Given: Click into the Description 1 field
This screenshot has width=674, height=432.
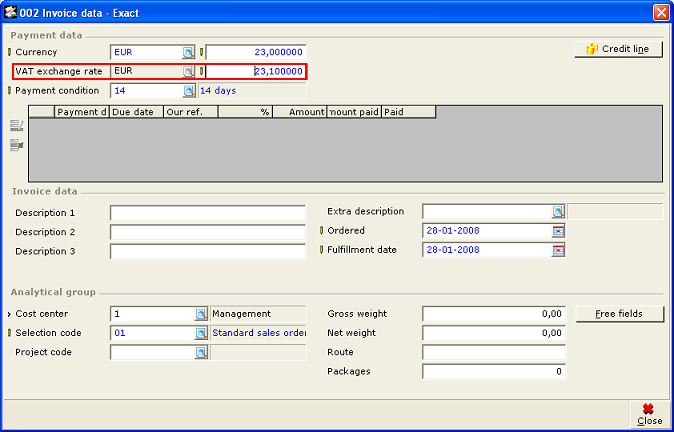Looking at the screenshot, I should coord(207,213).
